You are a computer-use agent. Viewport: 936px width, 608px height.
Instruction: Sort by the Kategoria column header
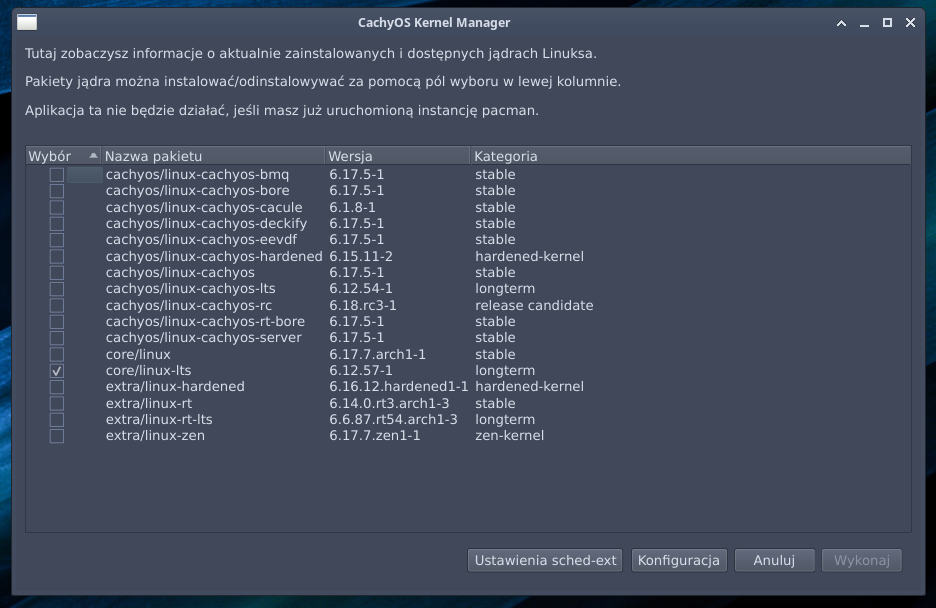pyautogui.click(x=691, y=156)
